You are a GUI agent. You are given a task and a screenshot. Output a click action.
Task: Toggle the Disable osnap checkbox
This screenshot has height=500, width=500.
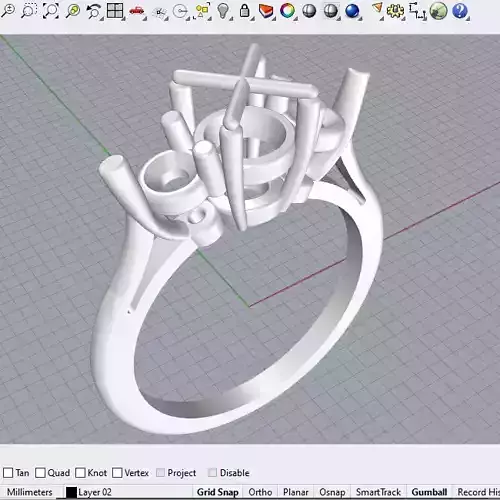click(212, 473)
